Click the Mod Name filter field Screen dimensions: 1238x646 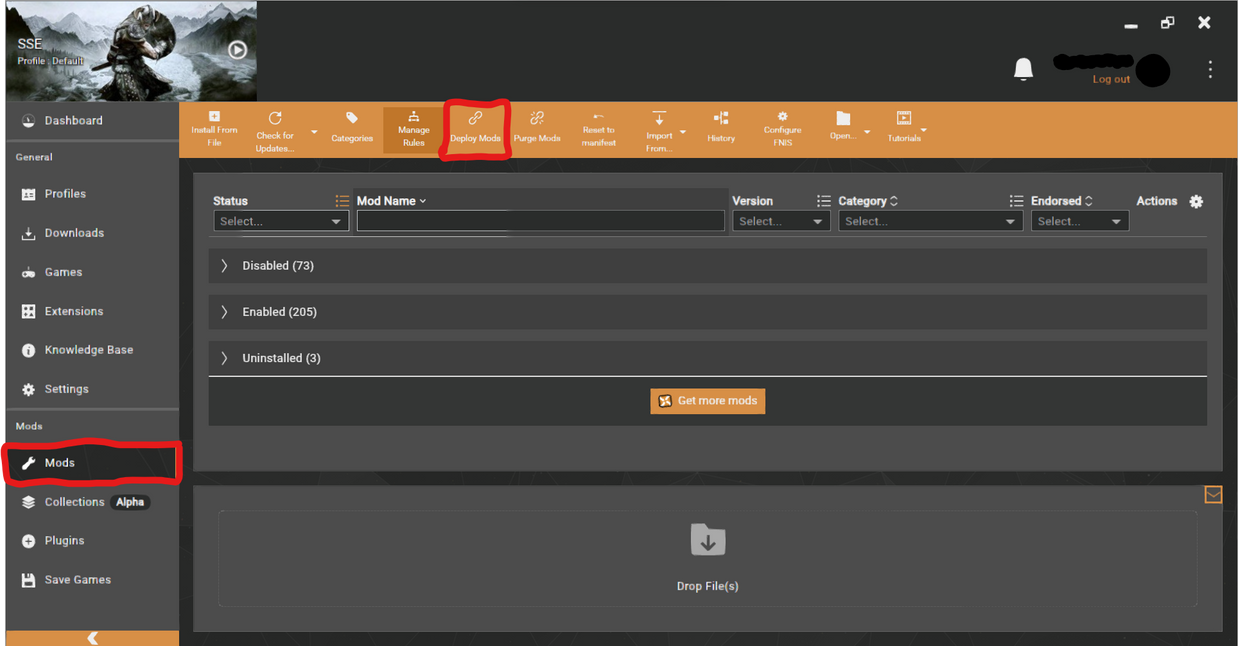tap(540, 221)
